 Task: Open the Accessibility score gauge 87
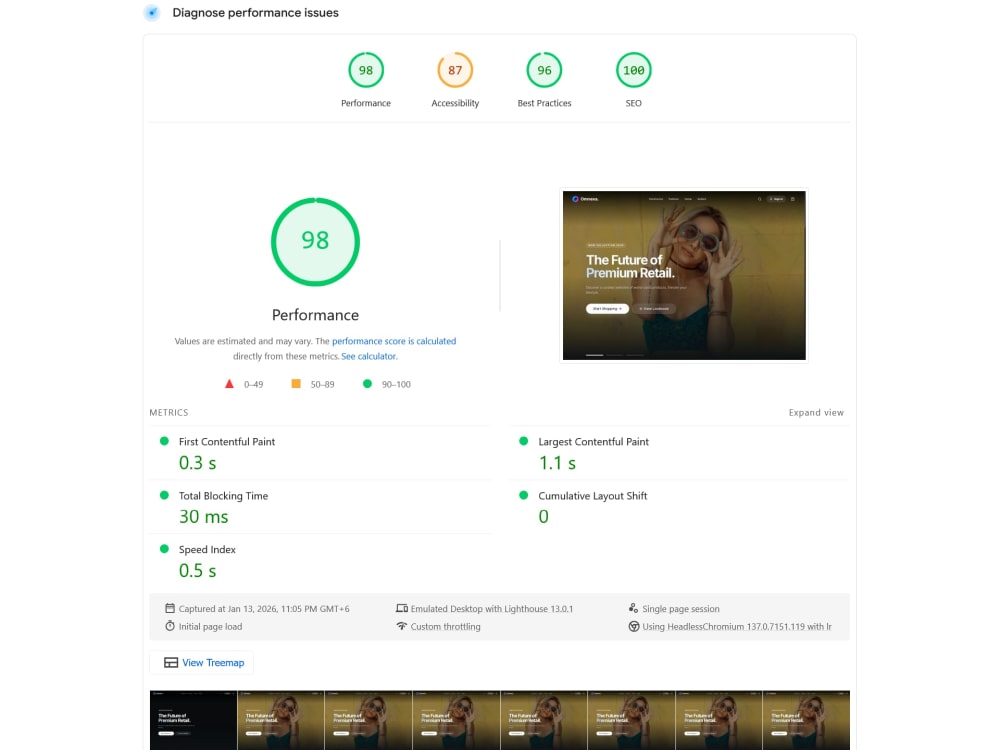pos(455,70)
